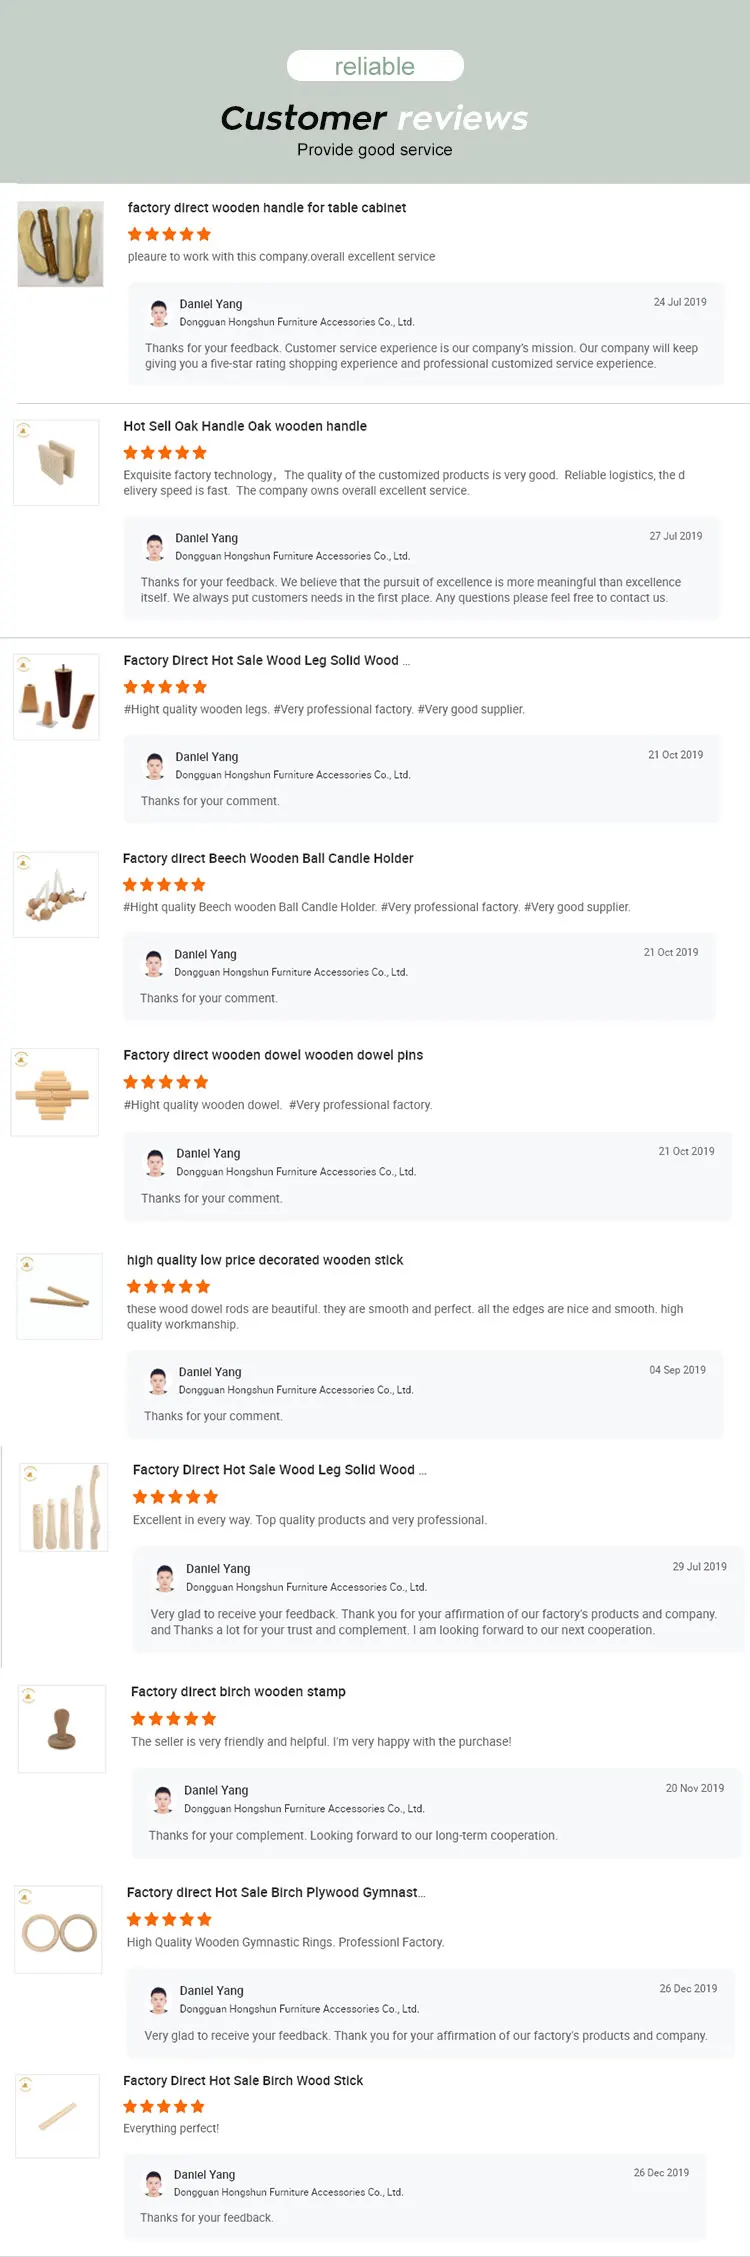Image resolution: width=750 pixels, height=2257 pixels.
Task: Click star rating under Hot Sell Oak Handle
Action: pyautogui.click(x=165, y=453)
